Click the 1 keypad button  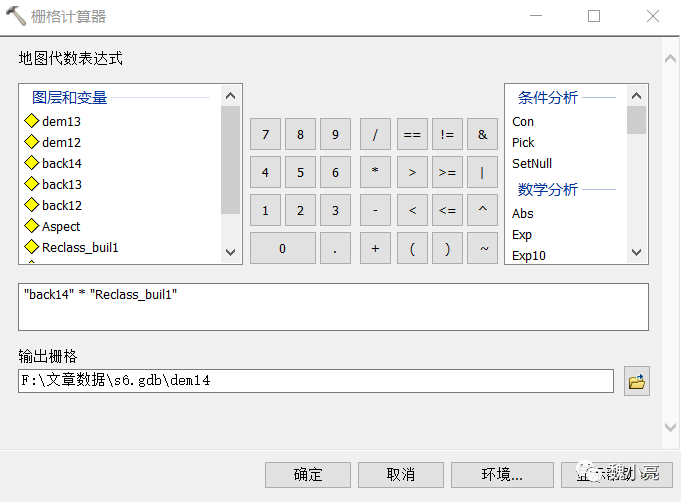(265, 210)
